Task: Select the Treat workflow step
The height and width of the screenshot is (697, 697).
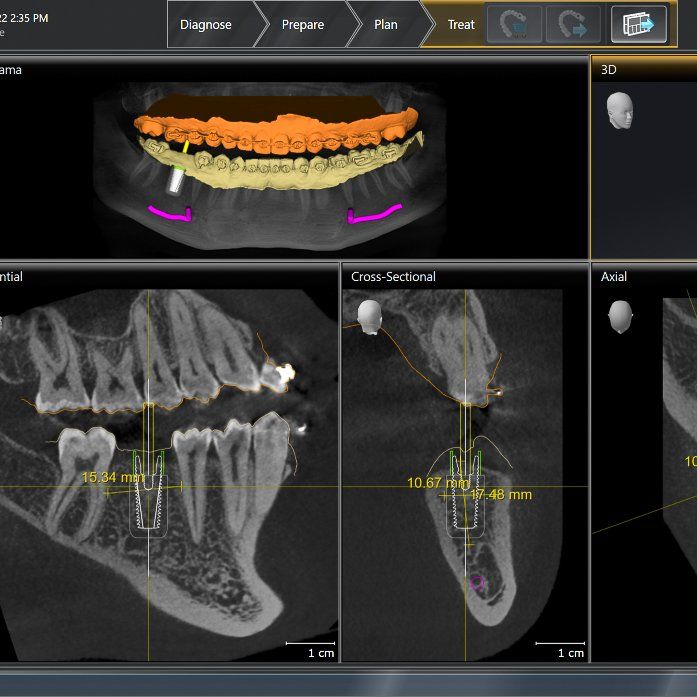Action: 461,24
